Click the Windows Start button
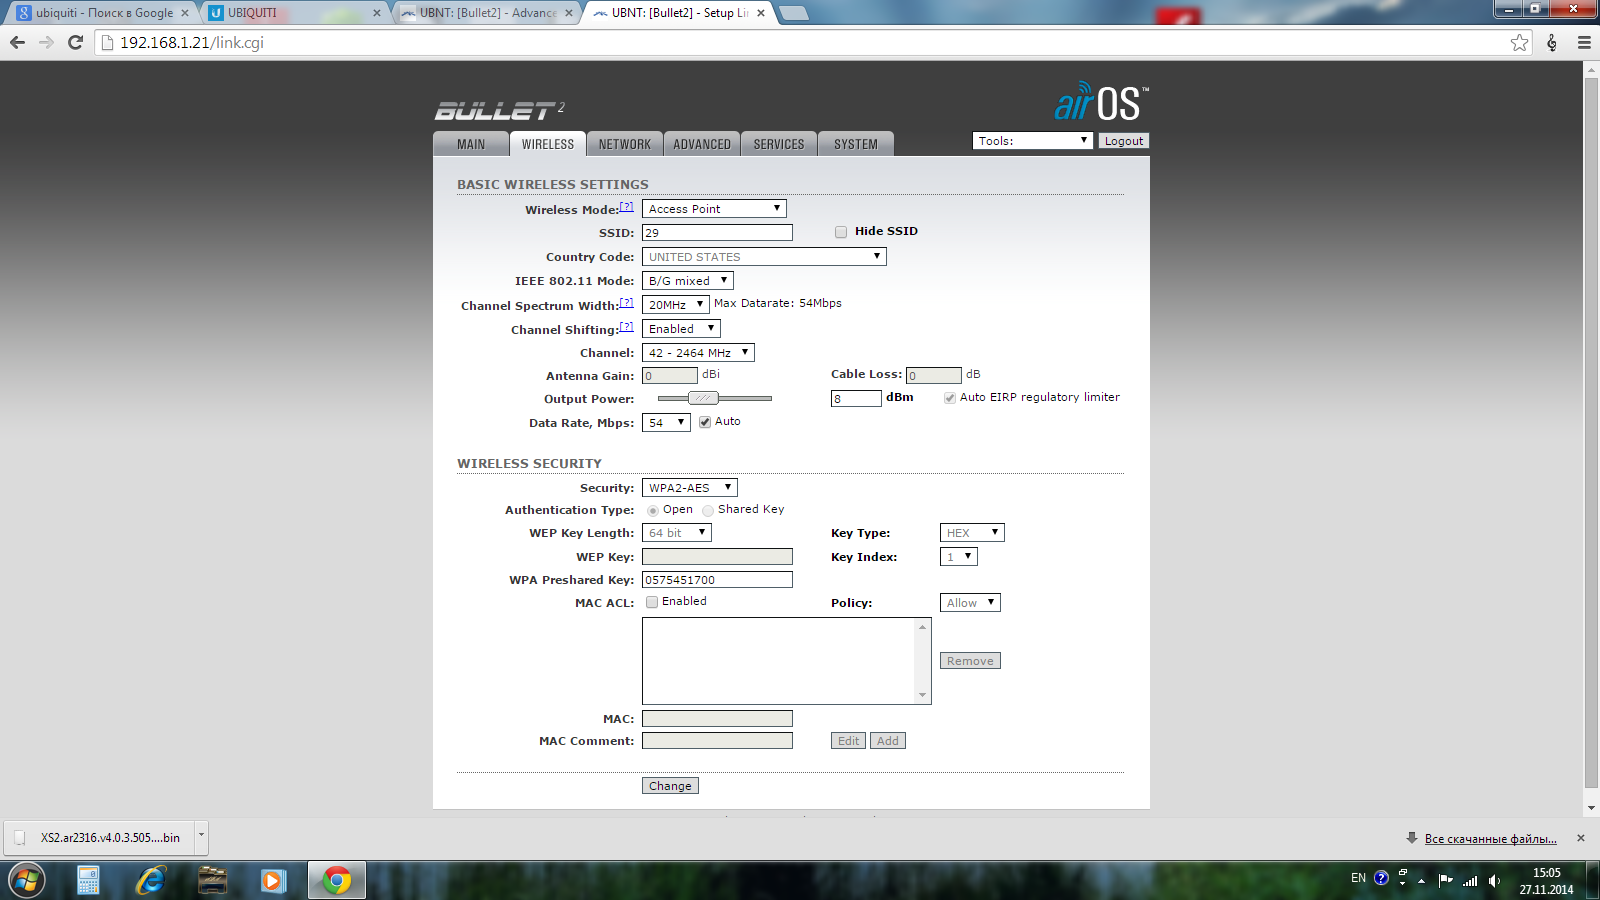1600x900 pixels. click(x=27, y=880)
